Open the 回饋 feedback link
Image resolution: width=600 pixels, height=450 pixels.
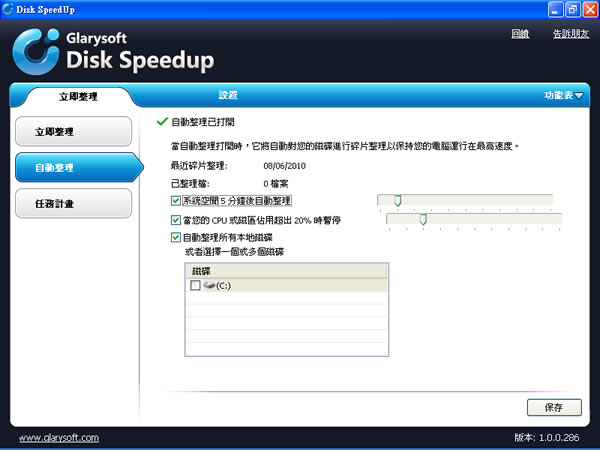click(520, 34)
